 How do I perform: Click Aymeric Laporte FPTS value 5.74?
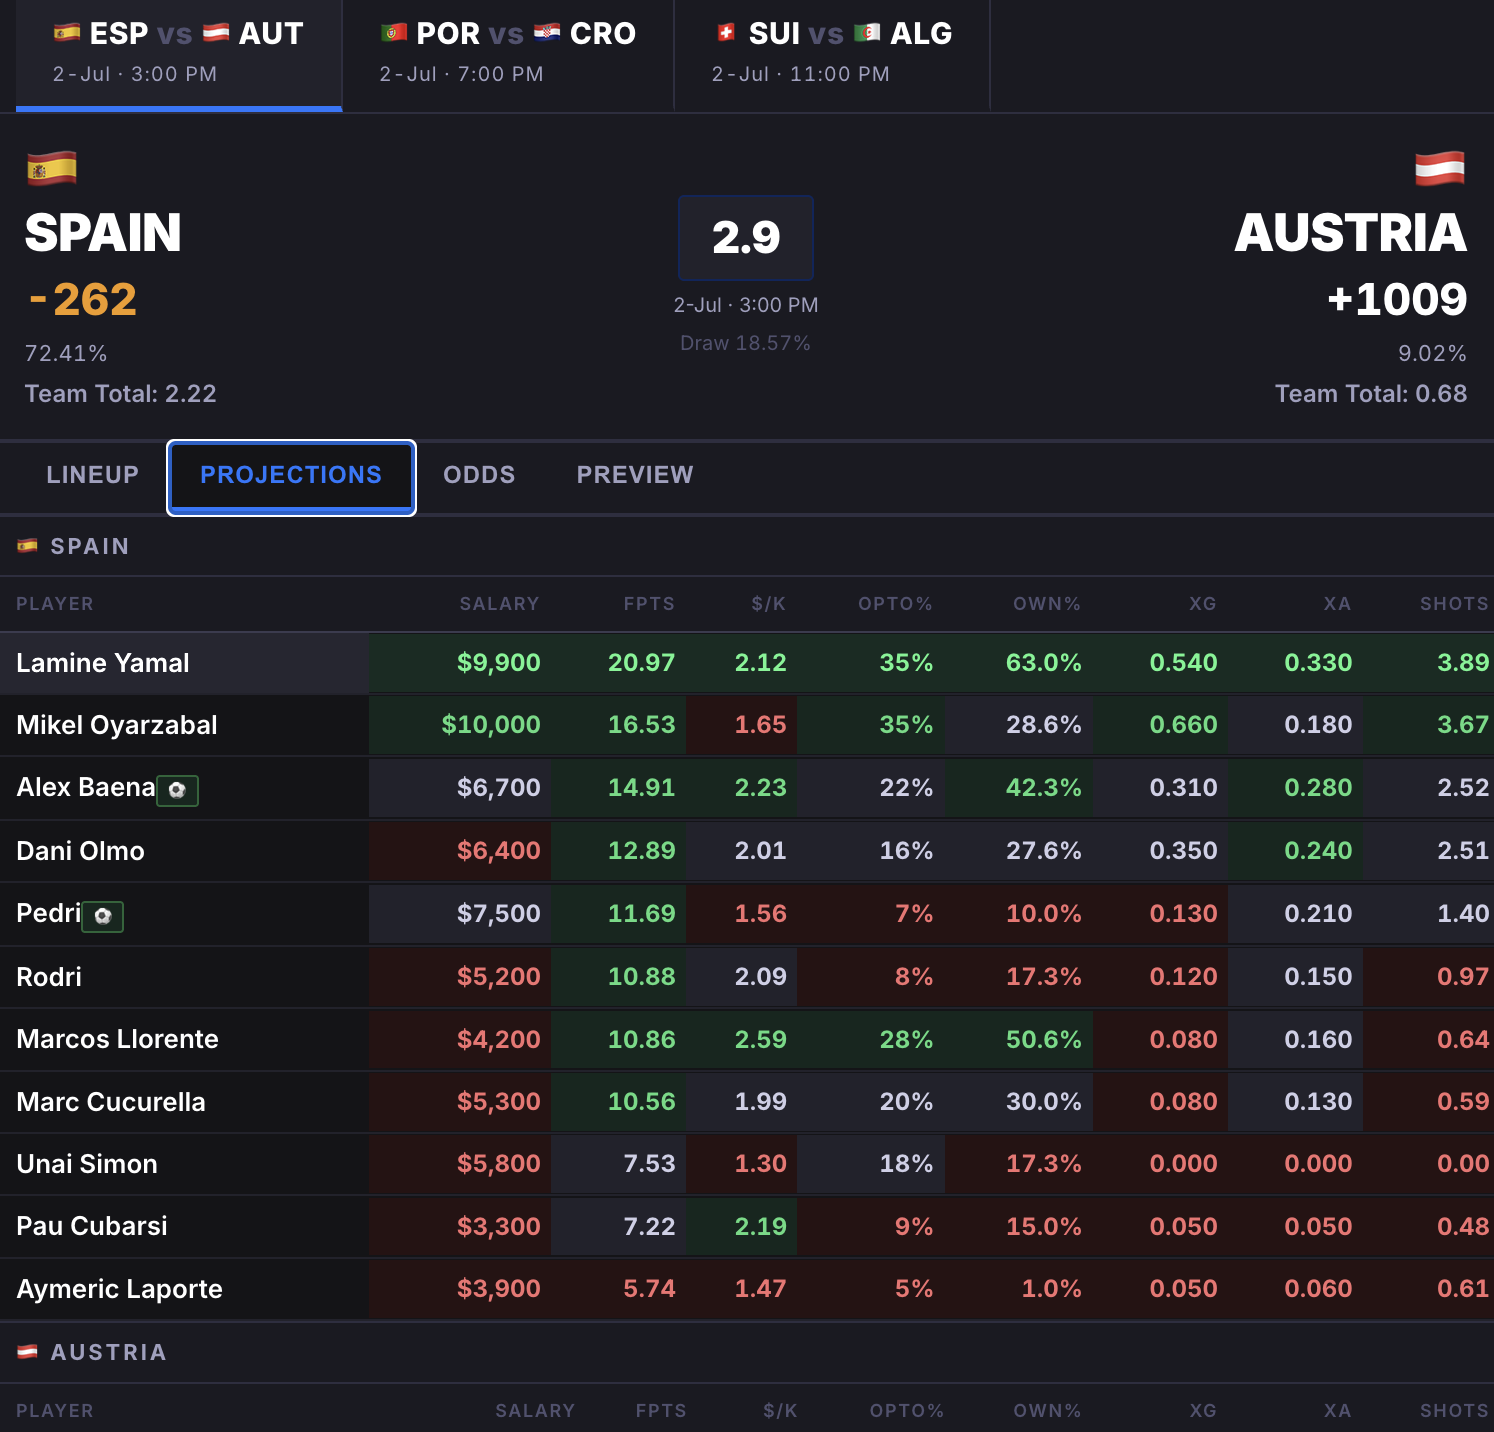click(649, 1289)
